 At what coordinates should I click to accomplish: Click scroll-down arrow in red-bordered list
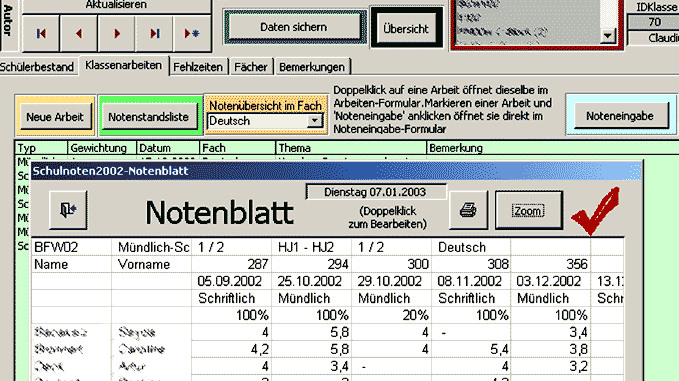click(x=608, y=36)
